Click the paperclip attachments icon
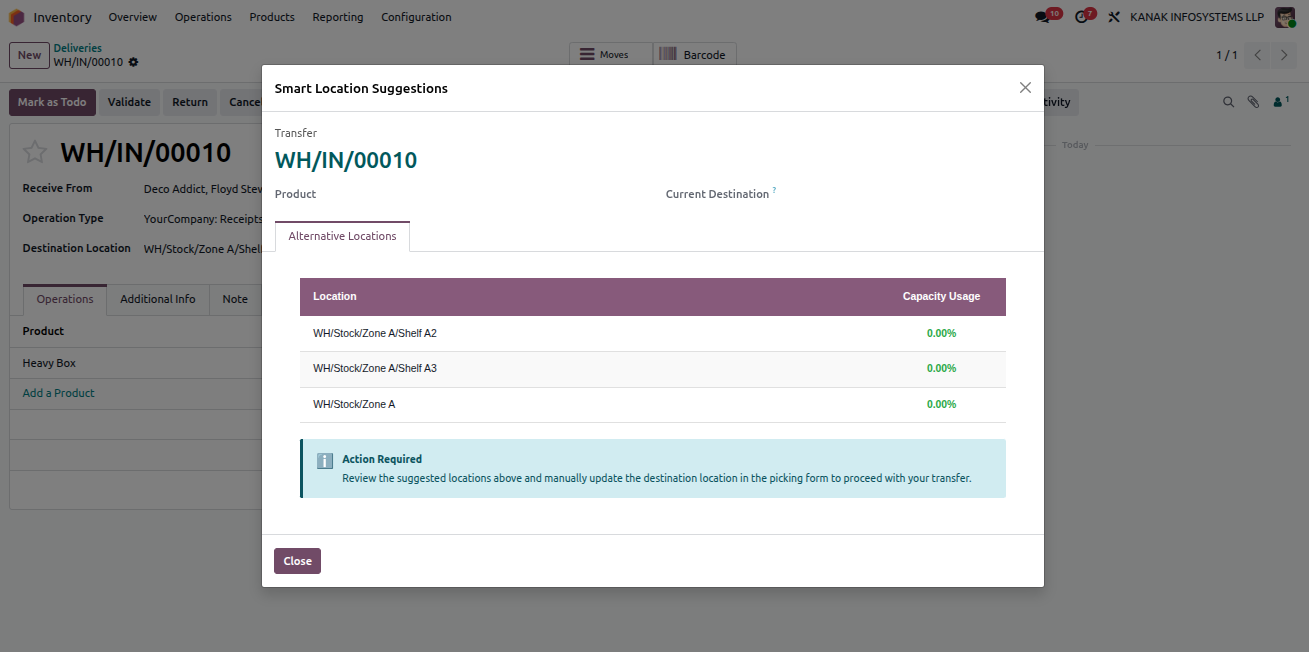 (x=1253, y=102)
